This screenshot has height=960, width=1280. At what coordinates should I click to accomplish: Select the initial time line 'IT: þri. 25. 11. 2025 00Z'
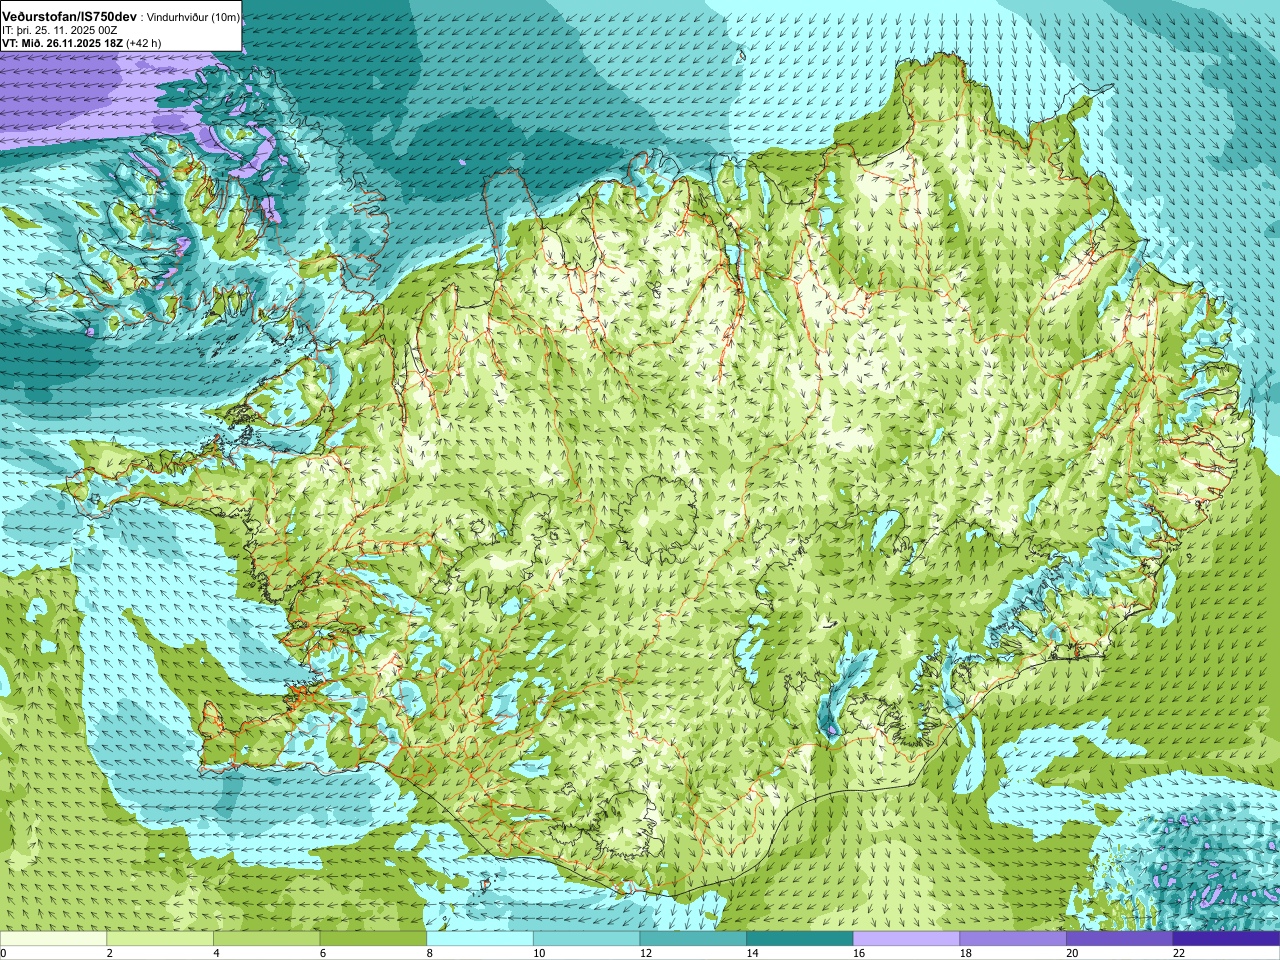(x=60, y=31)
